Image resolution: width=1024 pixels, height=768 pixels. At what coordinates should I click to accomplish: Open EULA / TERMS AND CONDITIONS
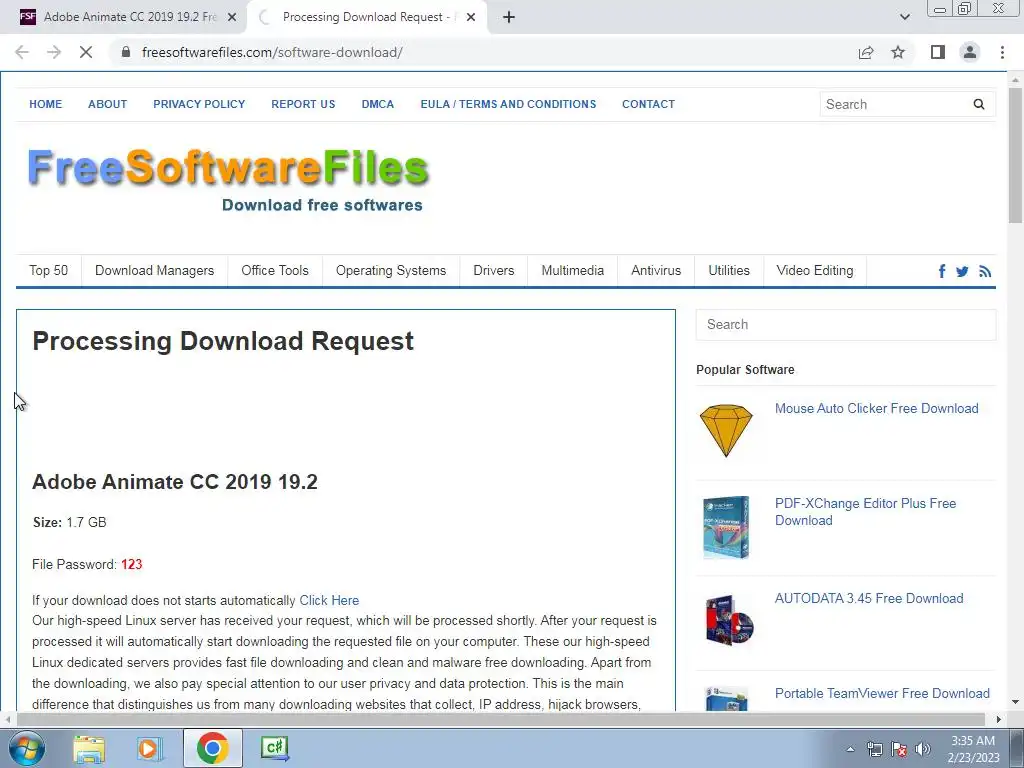coord(508,104)
